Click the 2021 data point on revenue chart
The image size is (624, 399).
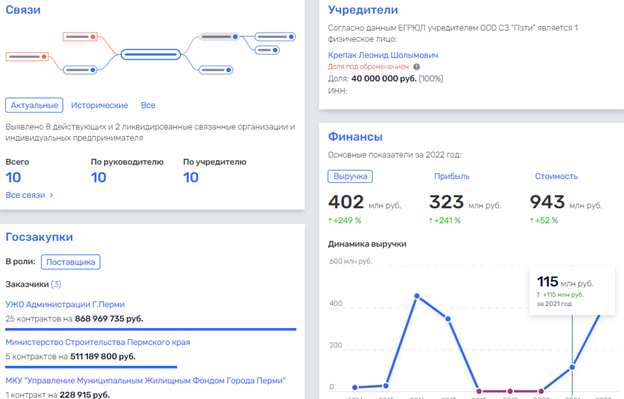[572, 367]
